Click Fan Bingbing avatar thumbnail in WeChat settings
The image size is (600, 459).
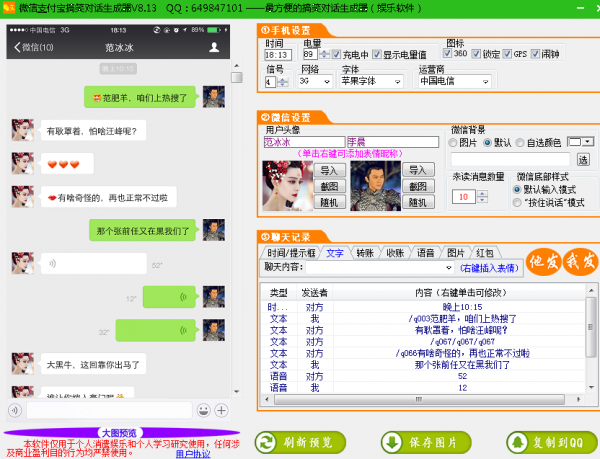tap(287, 186)
